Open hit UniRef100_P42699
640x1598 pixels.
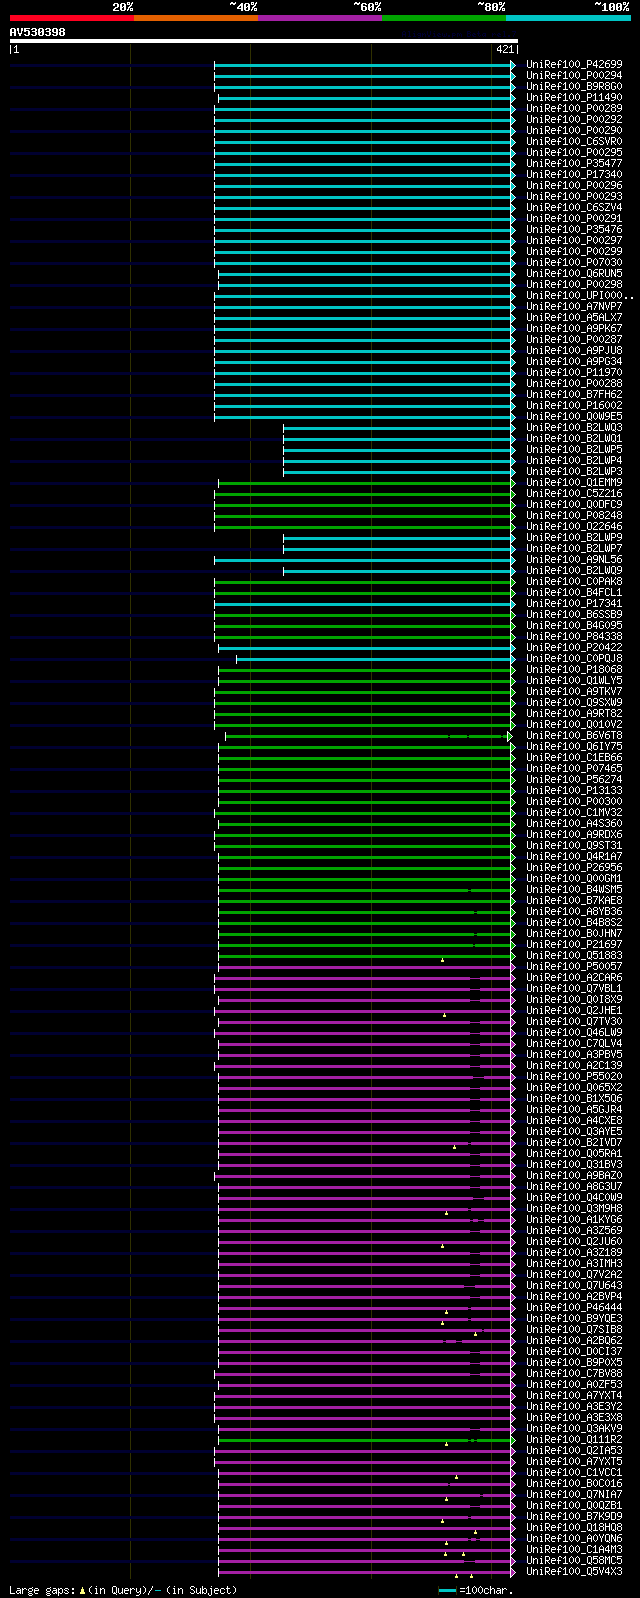[574, 64]
